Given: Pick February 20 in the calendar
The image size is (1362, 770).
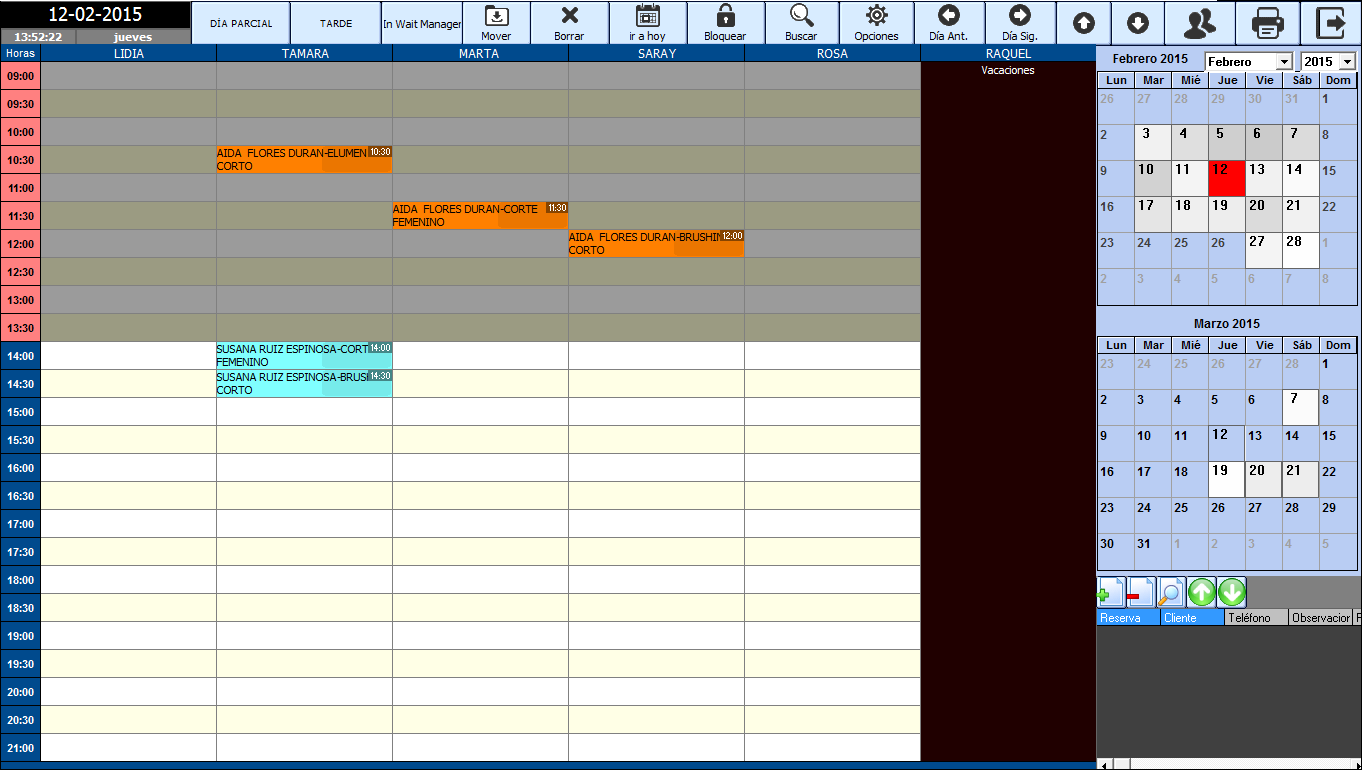Looking at the screenshot, I should tap(1263, 214).
